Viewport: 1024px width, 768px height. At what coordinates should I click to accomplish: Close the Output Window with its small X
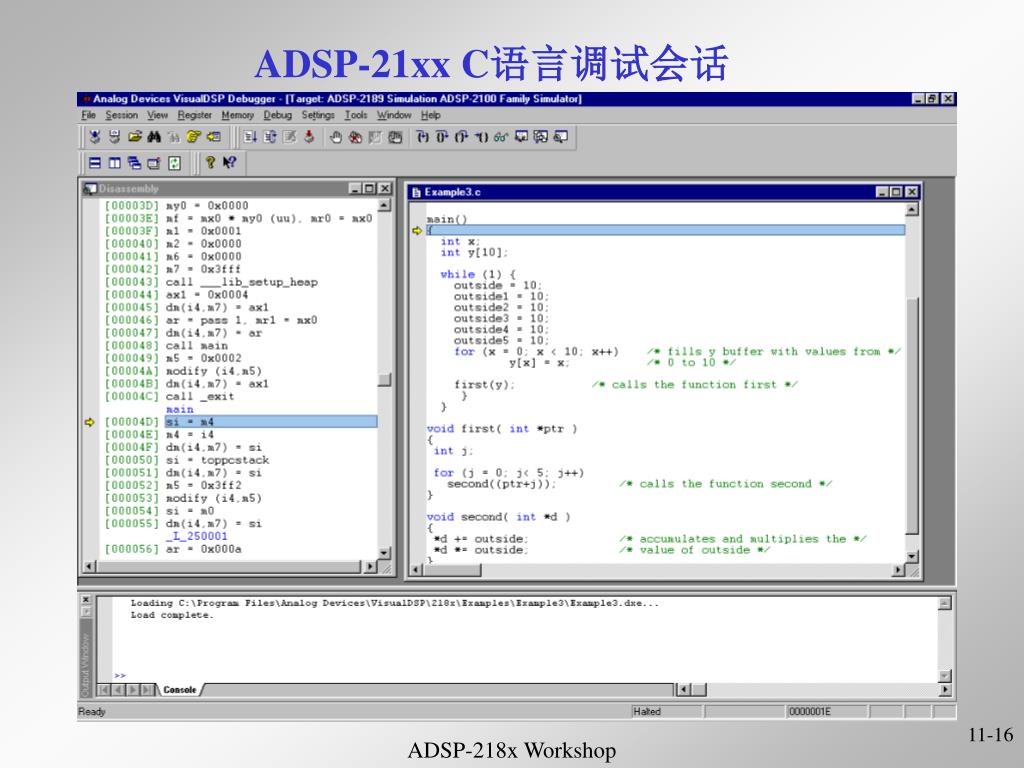point(86,599)
